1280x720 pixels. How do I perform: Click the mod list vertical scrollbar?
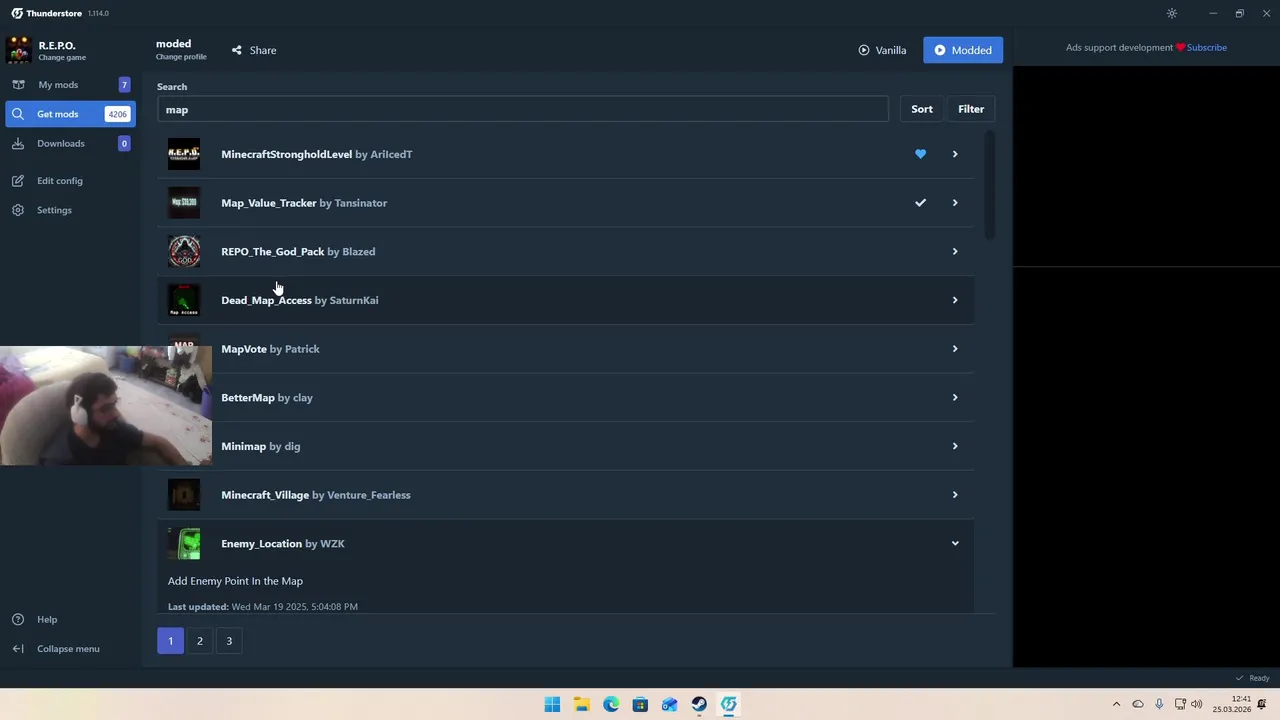coord(990,186)
